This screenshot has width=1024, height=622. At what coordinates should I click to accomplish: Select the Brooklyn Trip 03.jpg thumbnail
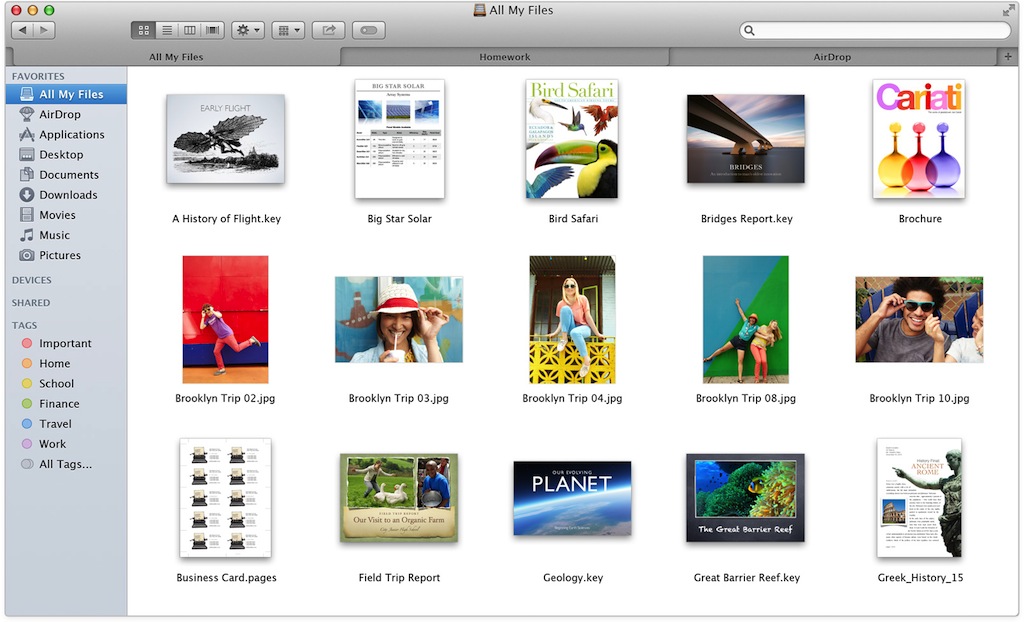(x=398, y=318)
